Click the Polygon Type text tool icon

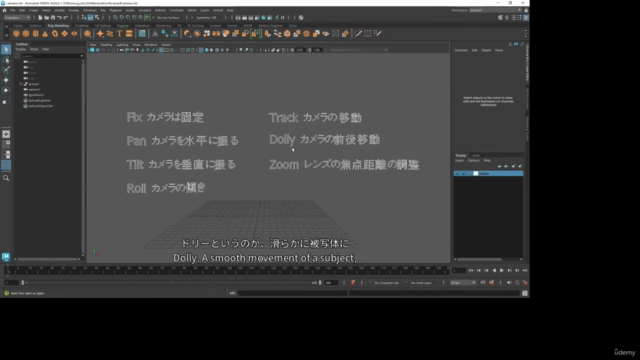(120, 33)
